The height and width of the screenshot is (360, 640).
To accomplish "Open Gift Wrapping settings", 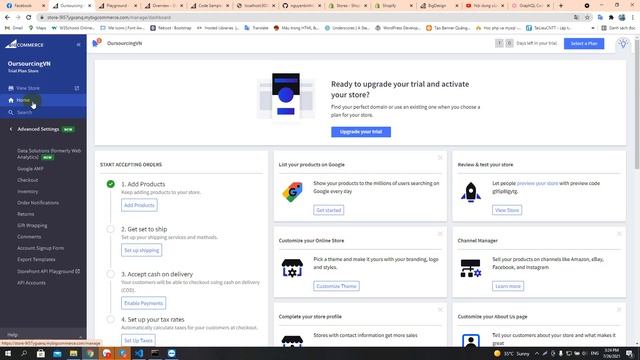I will [x=32, y=225].
